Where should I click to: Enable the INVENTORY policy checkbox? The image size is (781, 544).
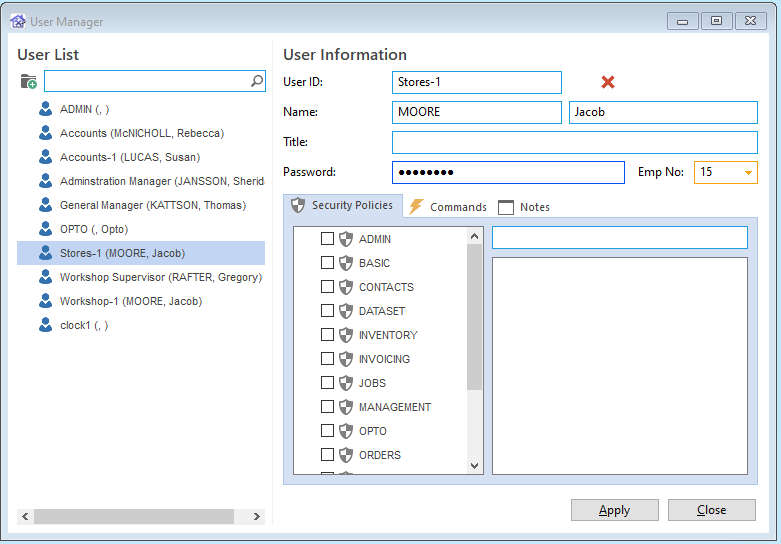pyautogui.click(x=327, y=334)
